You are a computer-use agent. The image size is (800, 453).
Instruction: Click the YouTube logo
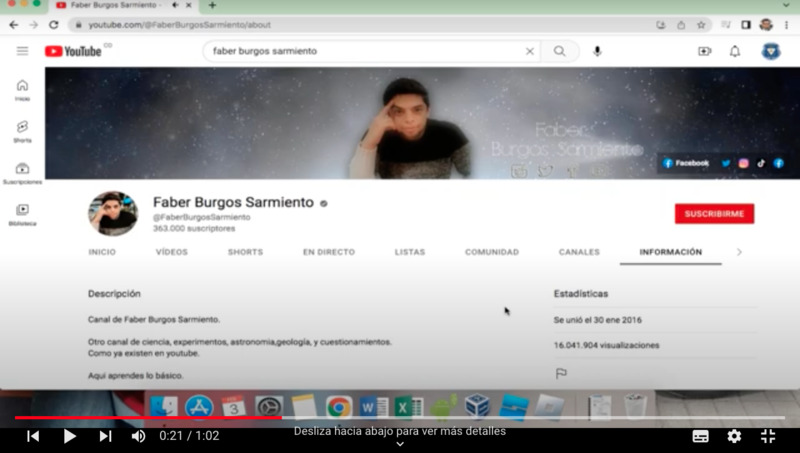pyautogui.click(x=73, y=51)
